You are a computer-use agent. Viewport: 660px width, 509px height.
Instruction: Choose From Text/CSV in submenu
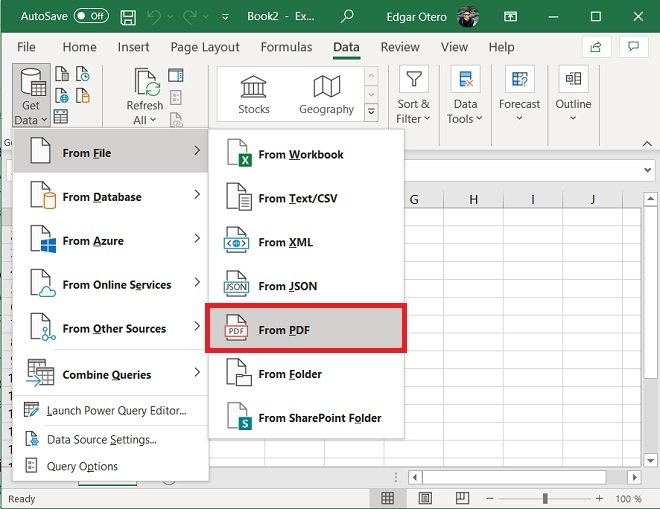coord(306,198)
